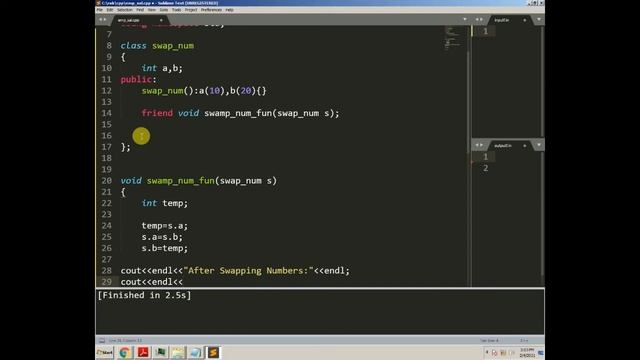Click the Sublime Text title bar icon
The height and width of the screenshot is (360, 640).
(98, 3)
